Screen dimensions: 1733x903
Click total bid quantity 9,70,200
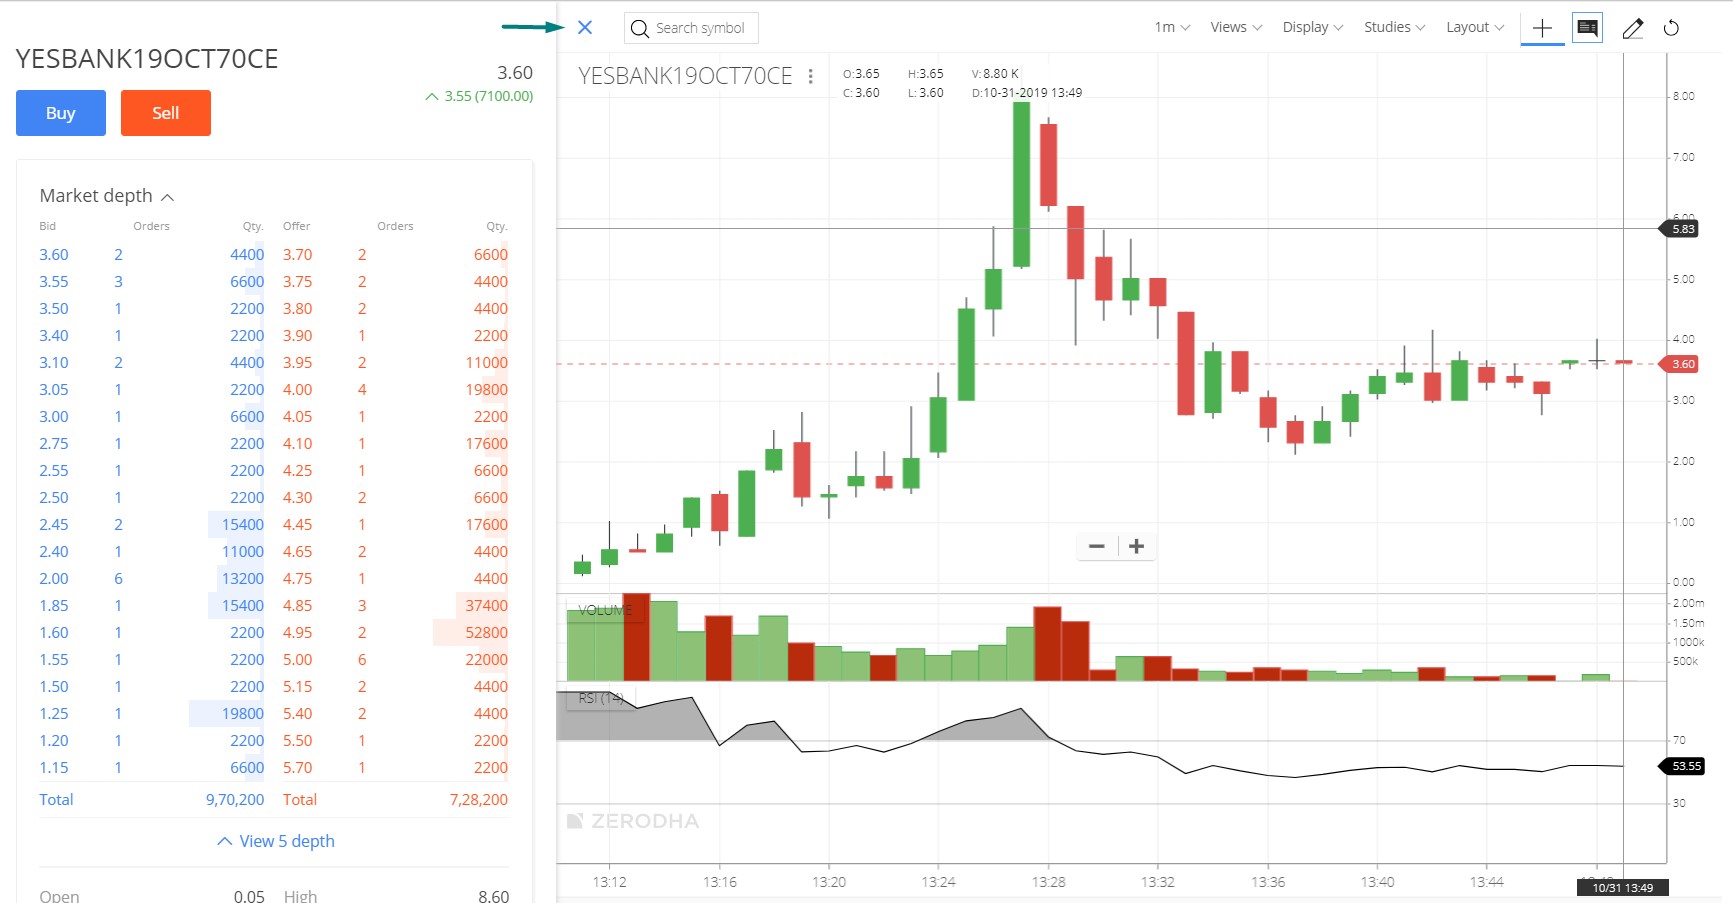(x=235, y=799)
